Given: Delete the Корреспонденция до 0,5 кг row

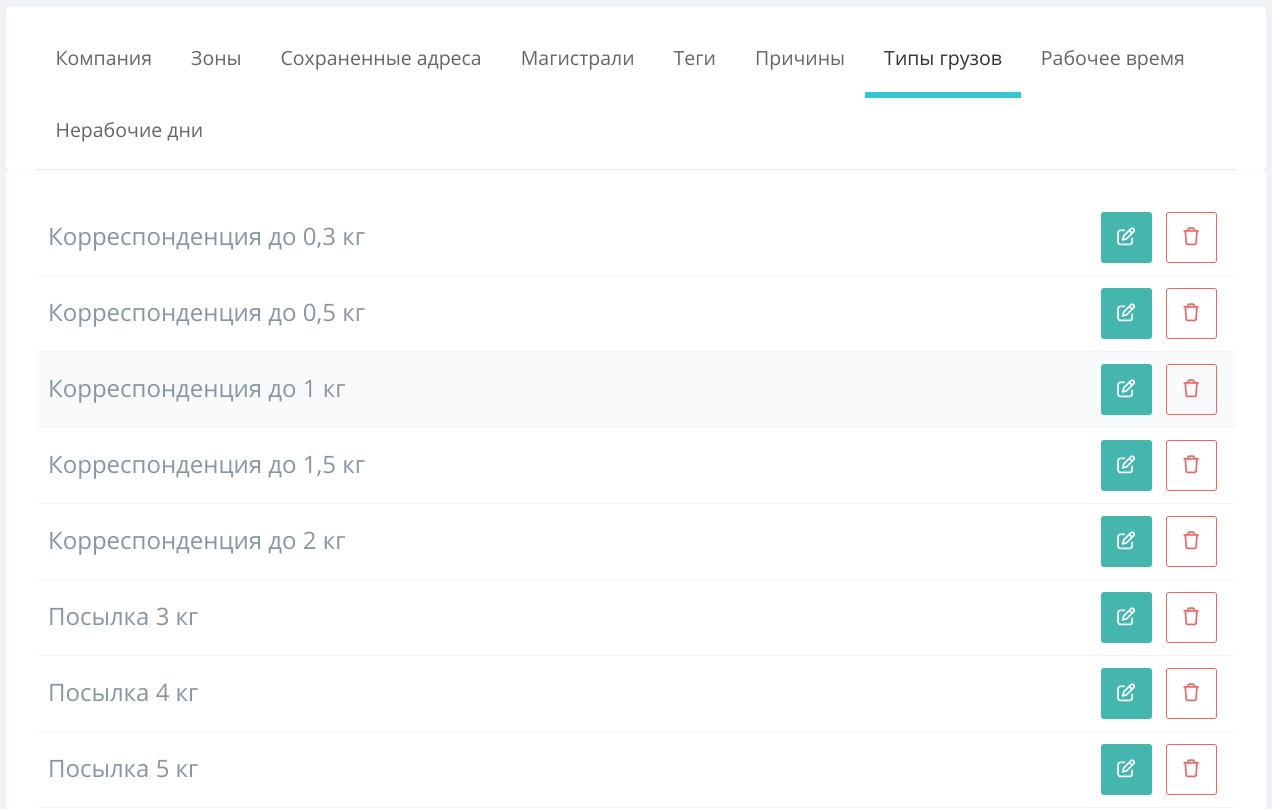Looking at the screenshot, I should coord(1191,313).
